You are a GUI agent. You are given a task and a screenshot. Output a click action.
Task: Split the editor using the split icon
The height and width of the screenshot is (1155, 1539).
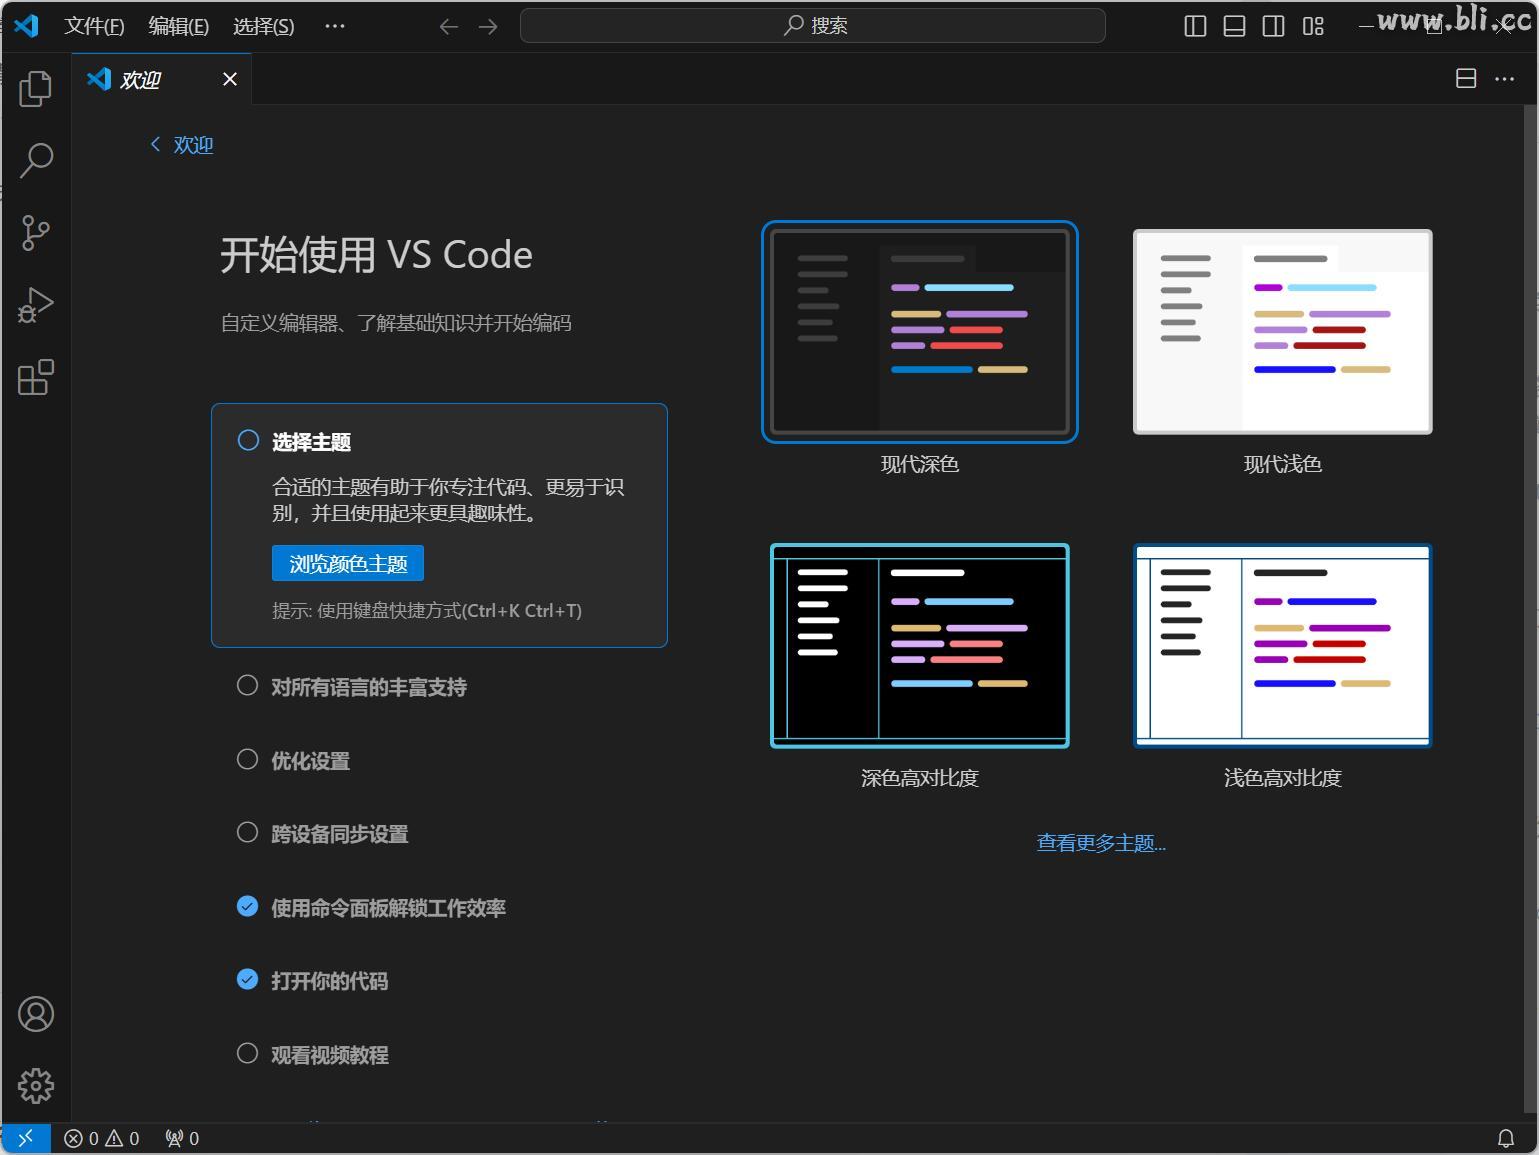click(x=1465, y=78)
